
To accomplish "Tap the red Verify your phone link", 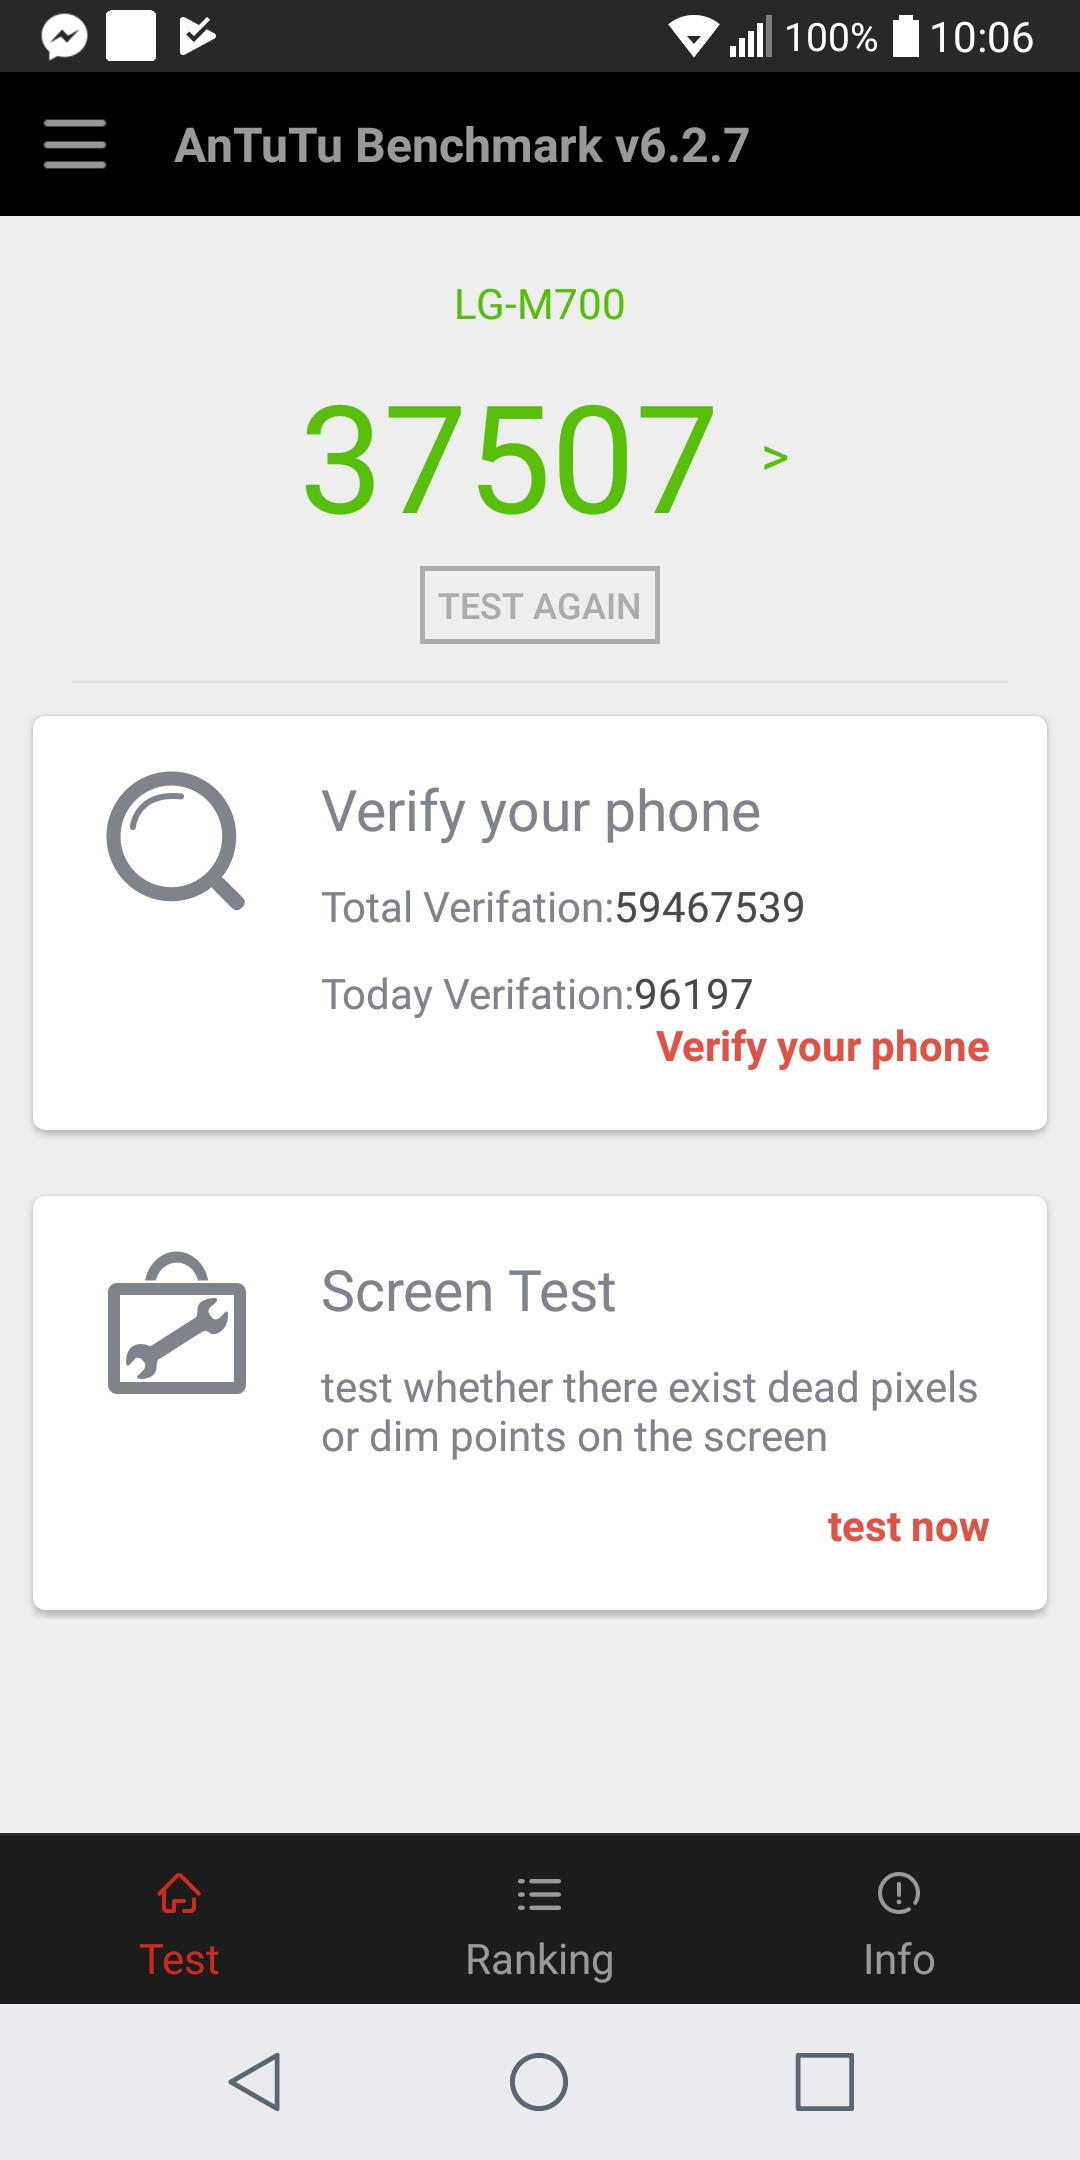I will pos(822,1047).
